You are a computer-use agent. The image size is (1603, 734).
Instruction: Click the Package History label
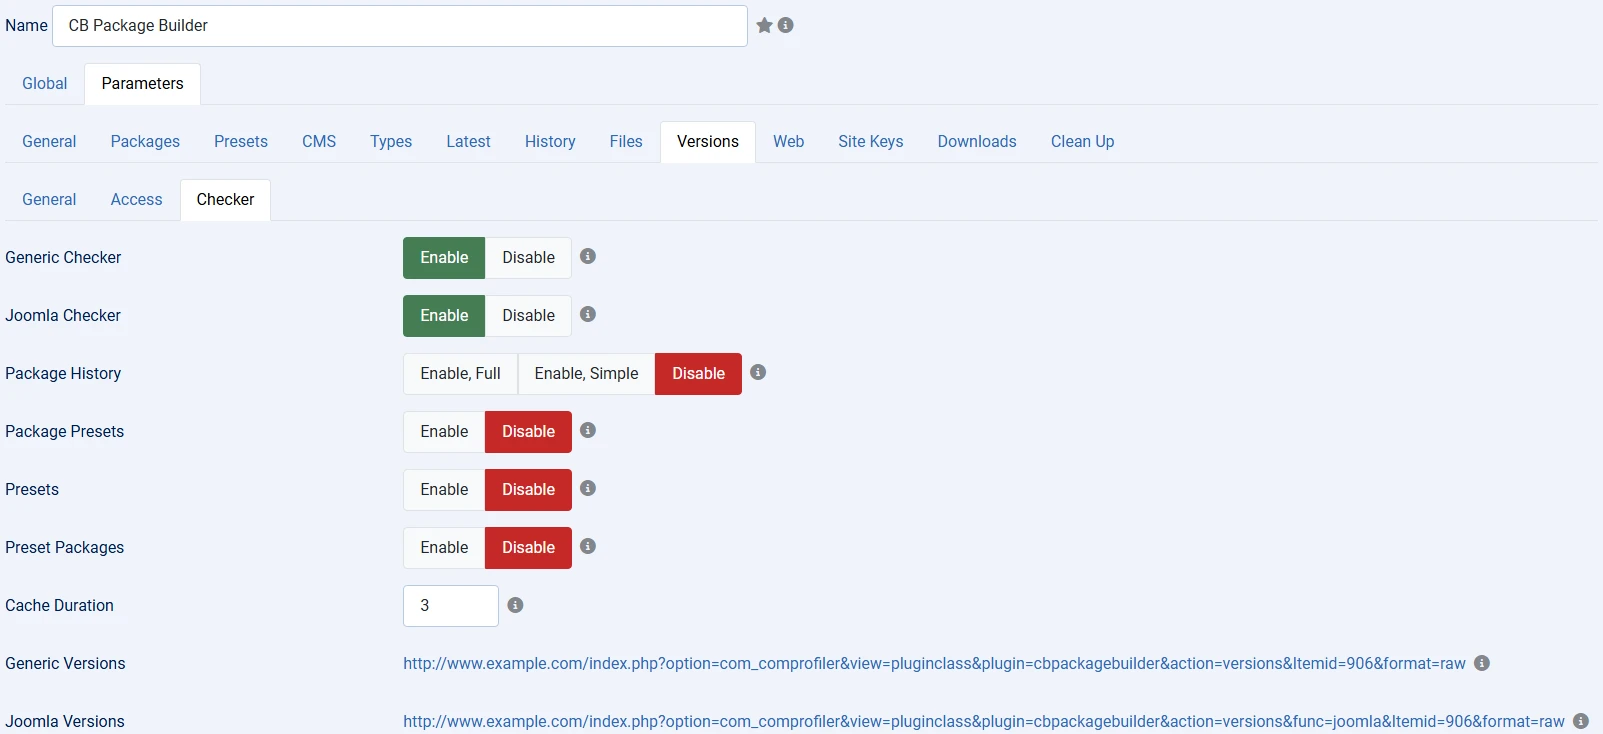tap(63, 374)
